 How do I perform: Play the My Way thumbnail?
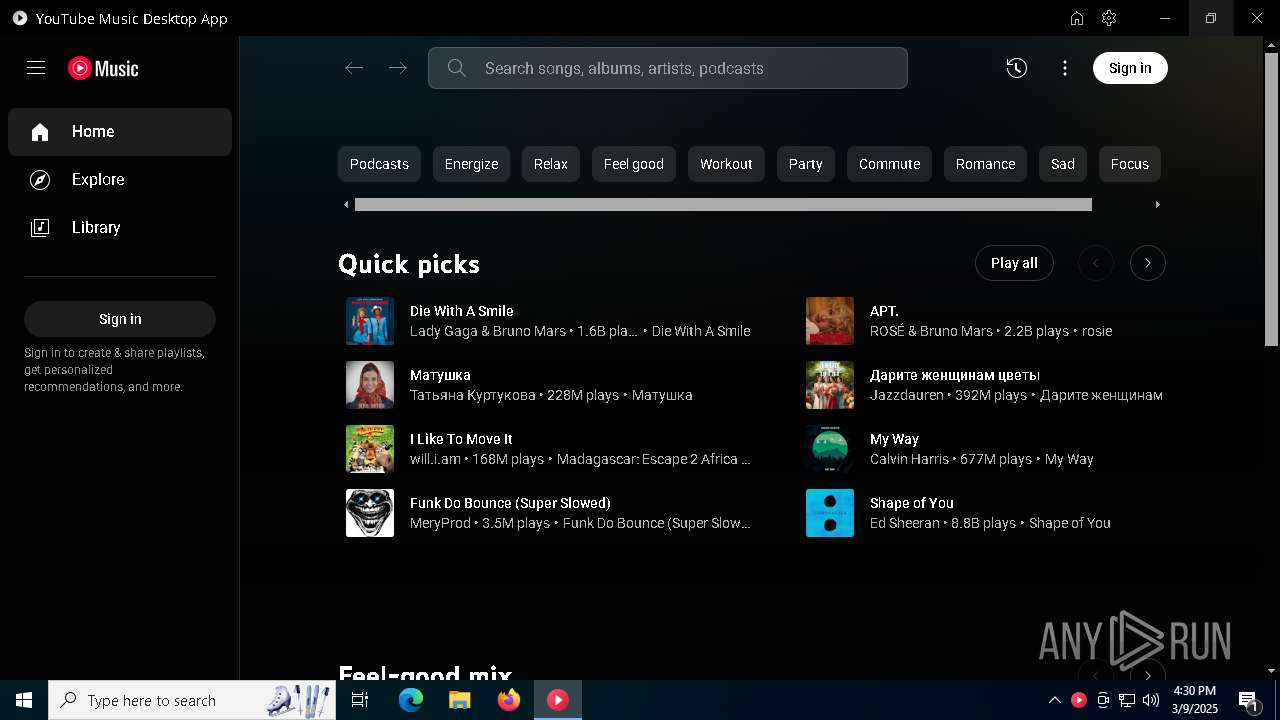point(830,449)
